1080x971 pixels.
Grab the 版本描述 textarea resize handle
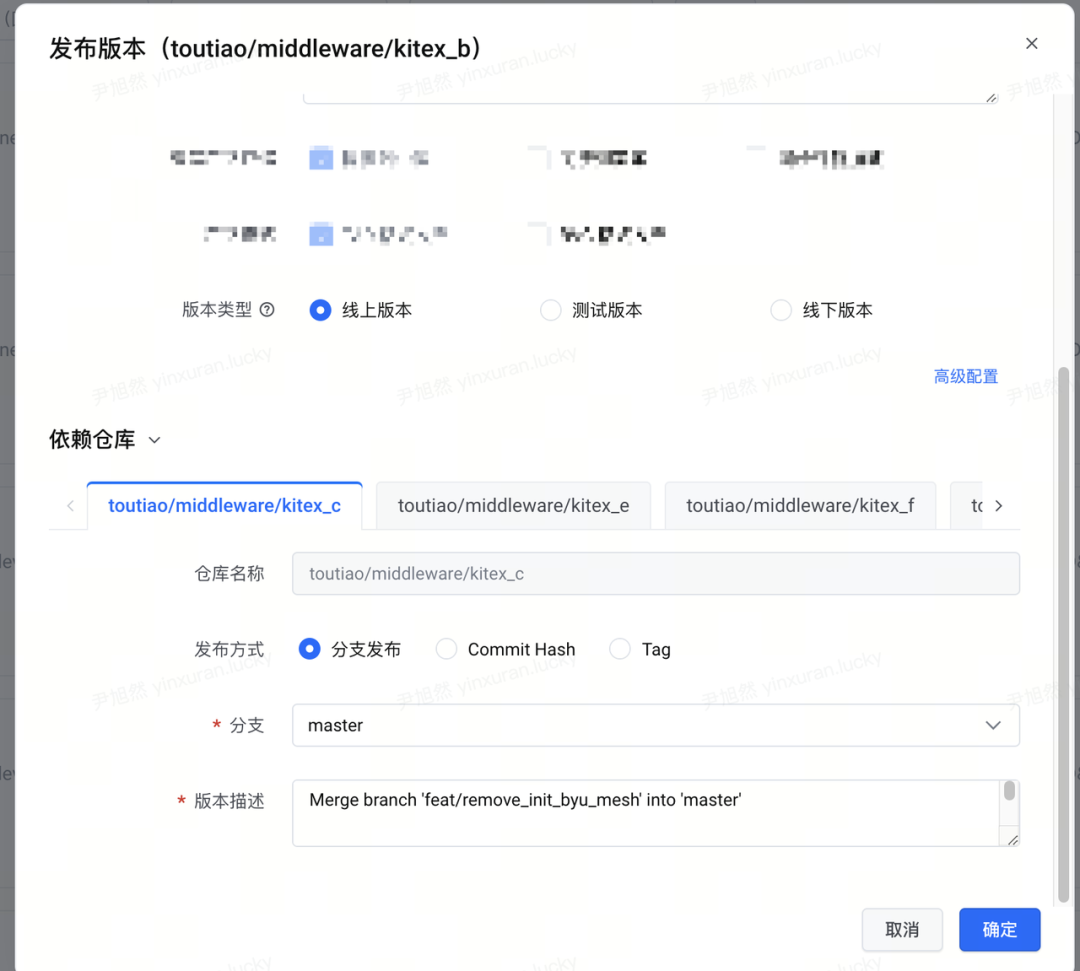tap(1012, 840)
